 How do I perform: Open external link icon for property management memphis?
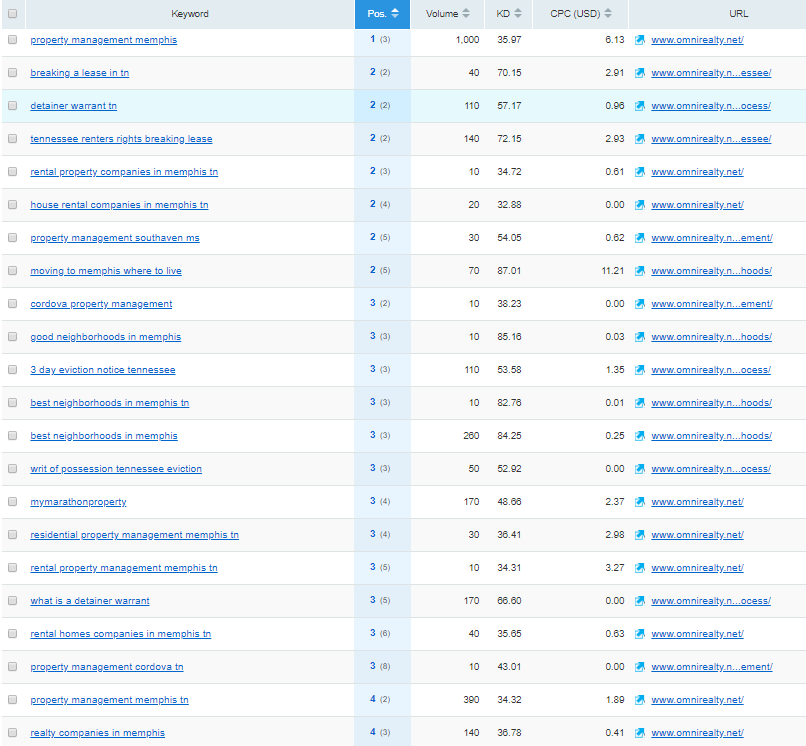coord(639,40)
